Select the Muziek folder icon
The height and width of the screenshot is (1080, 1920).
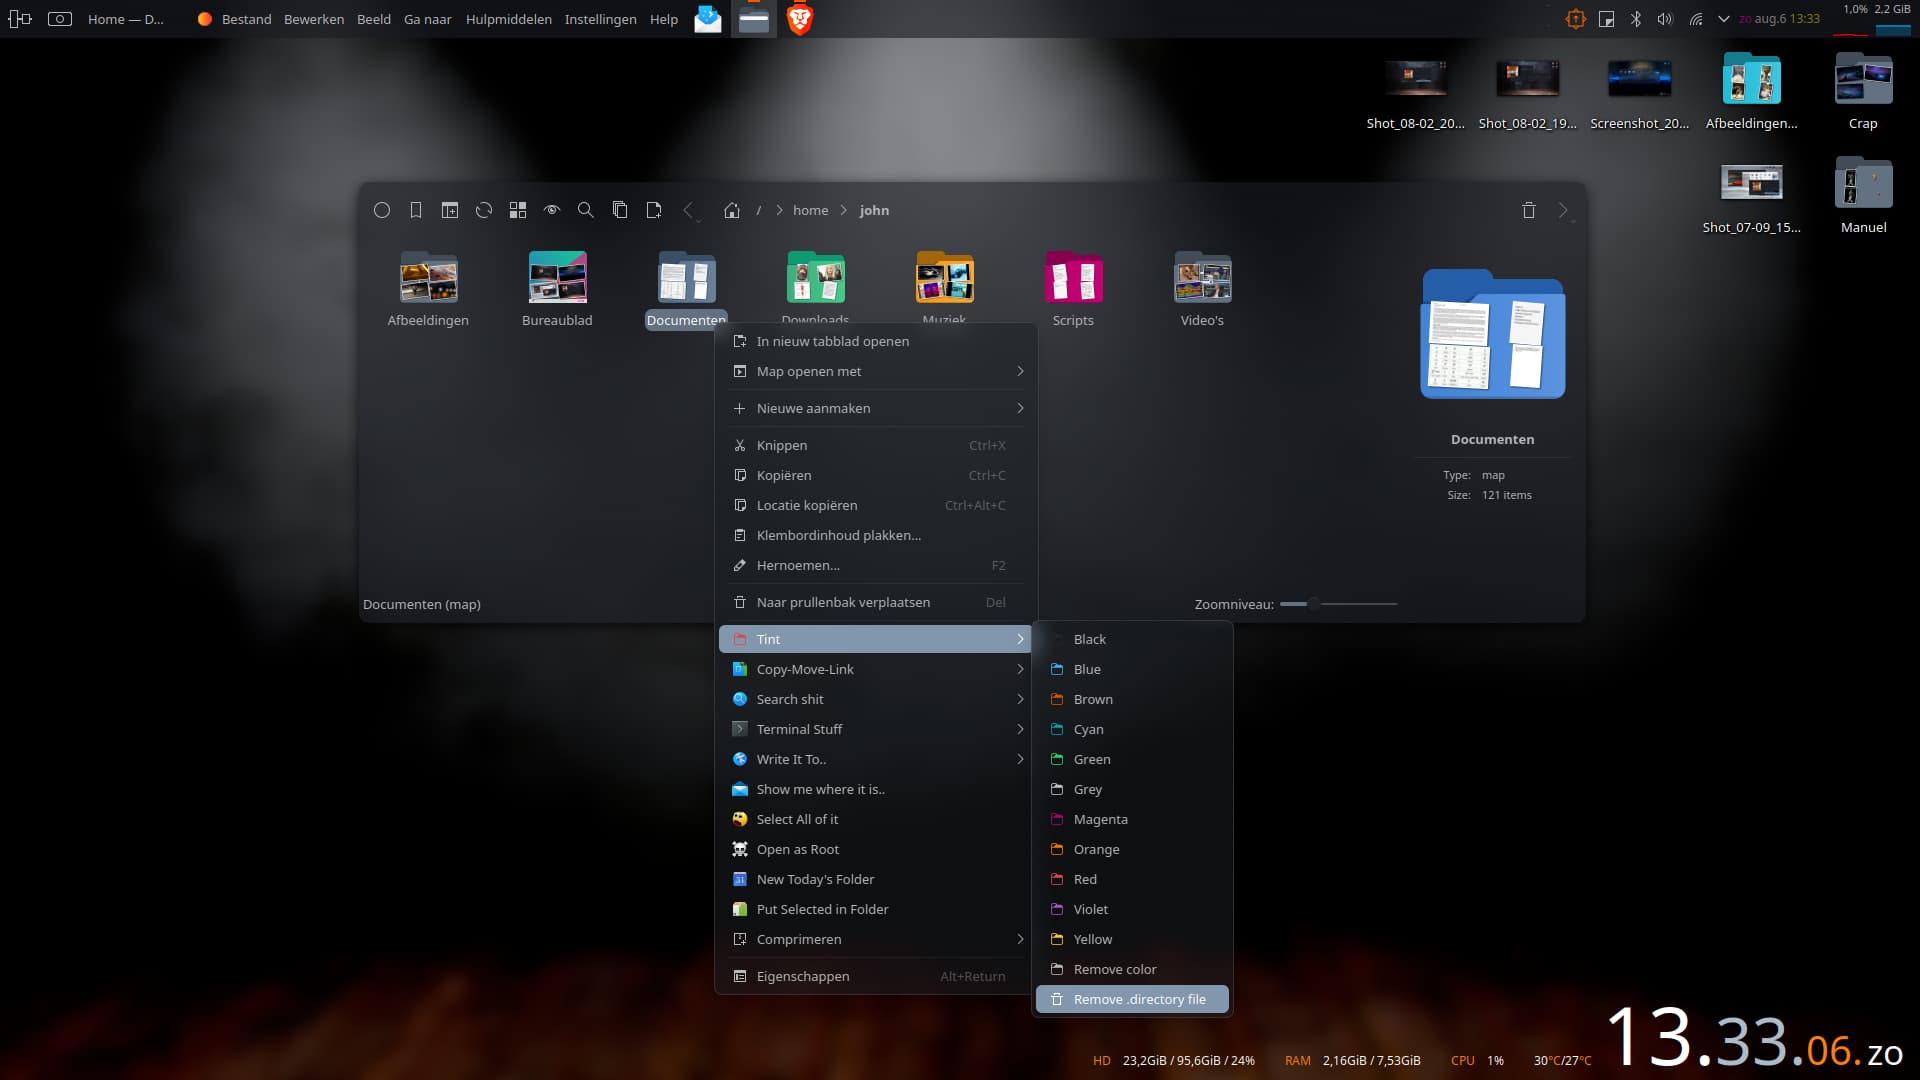(x=945, y=278)
